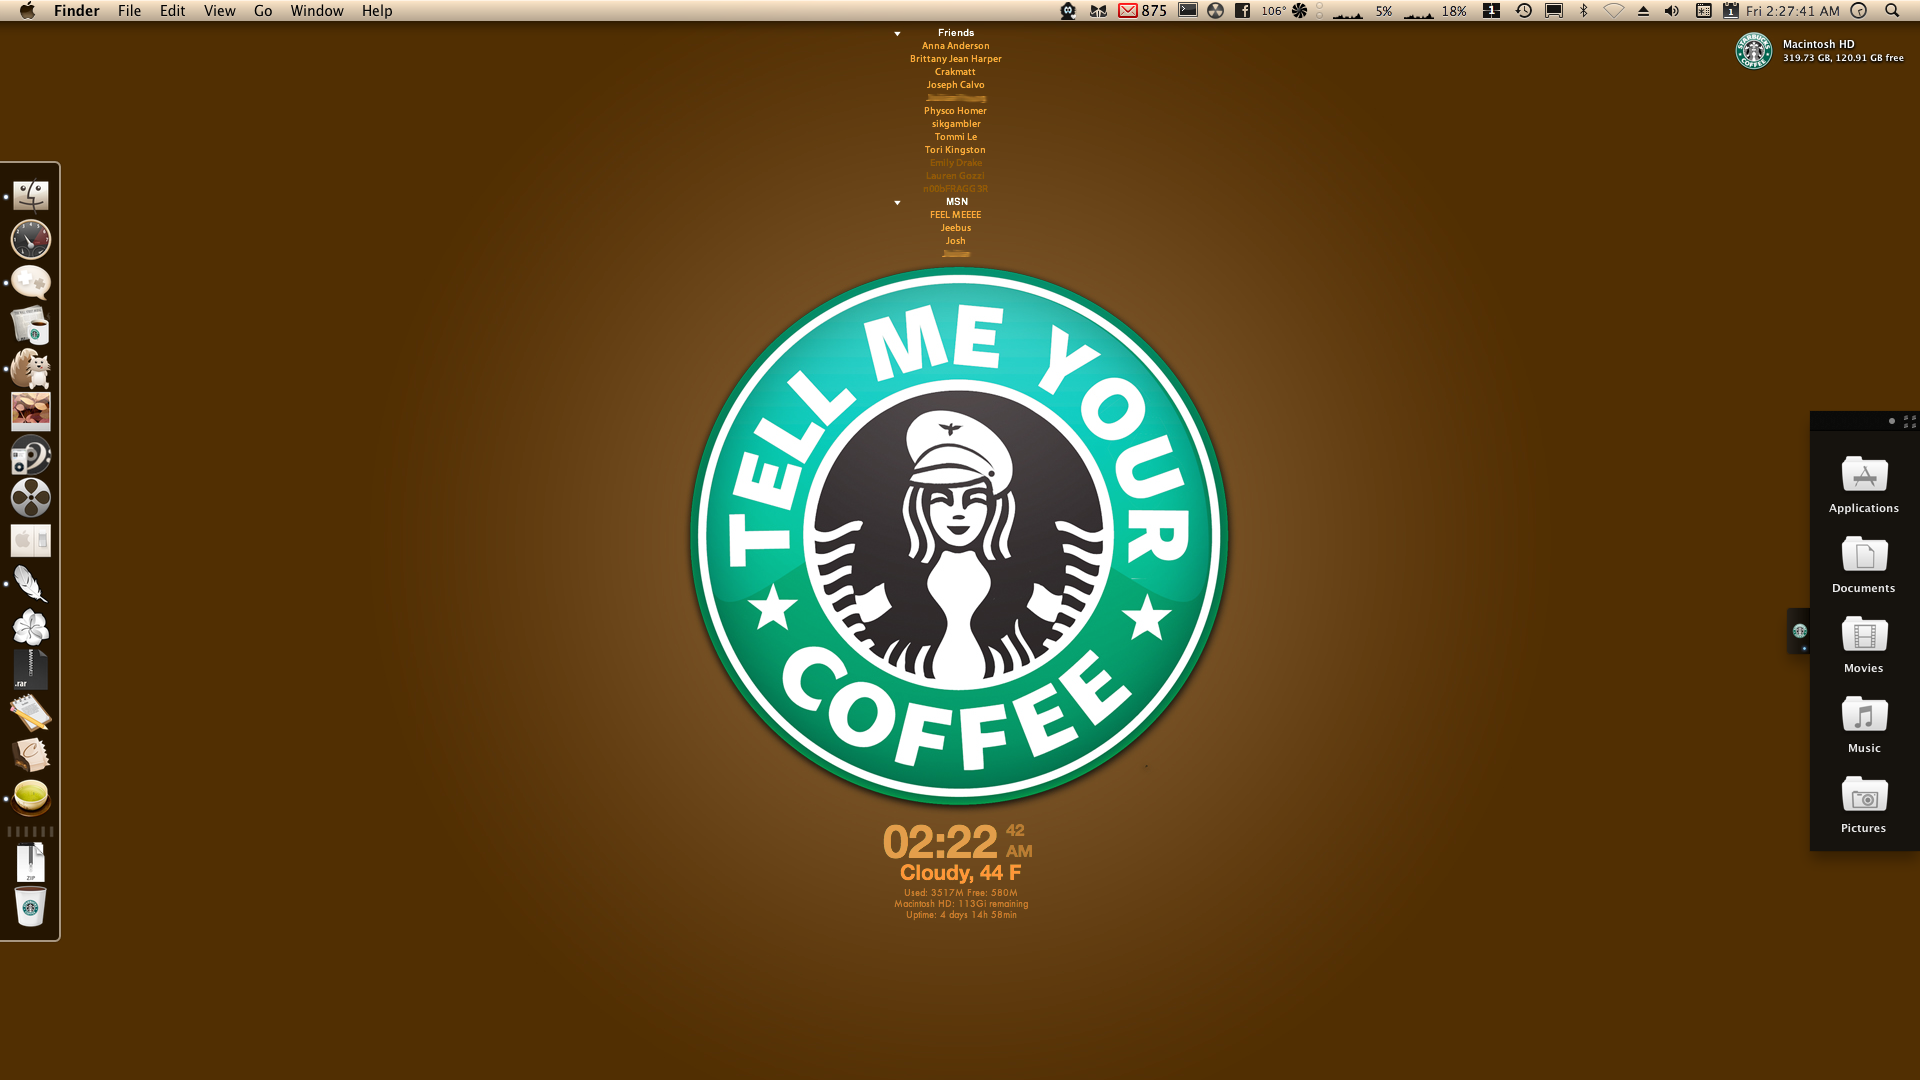Open the Pictures folder in side panel
This screenshot has height=1080, width=1920.
(x=1864, y=805)
